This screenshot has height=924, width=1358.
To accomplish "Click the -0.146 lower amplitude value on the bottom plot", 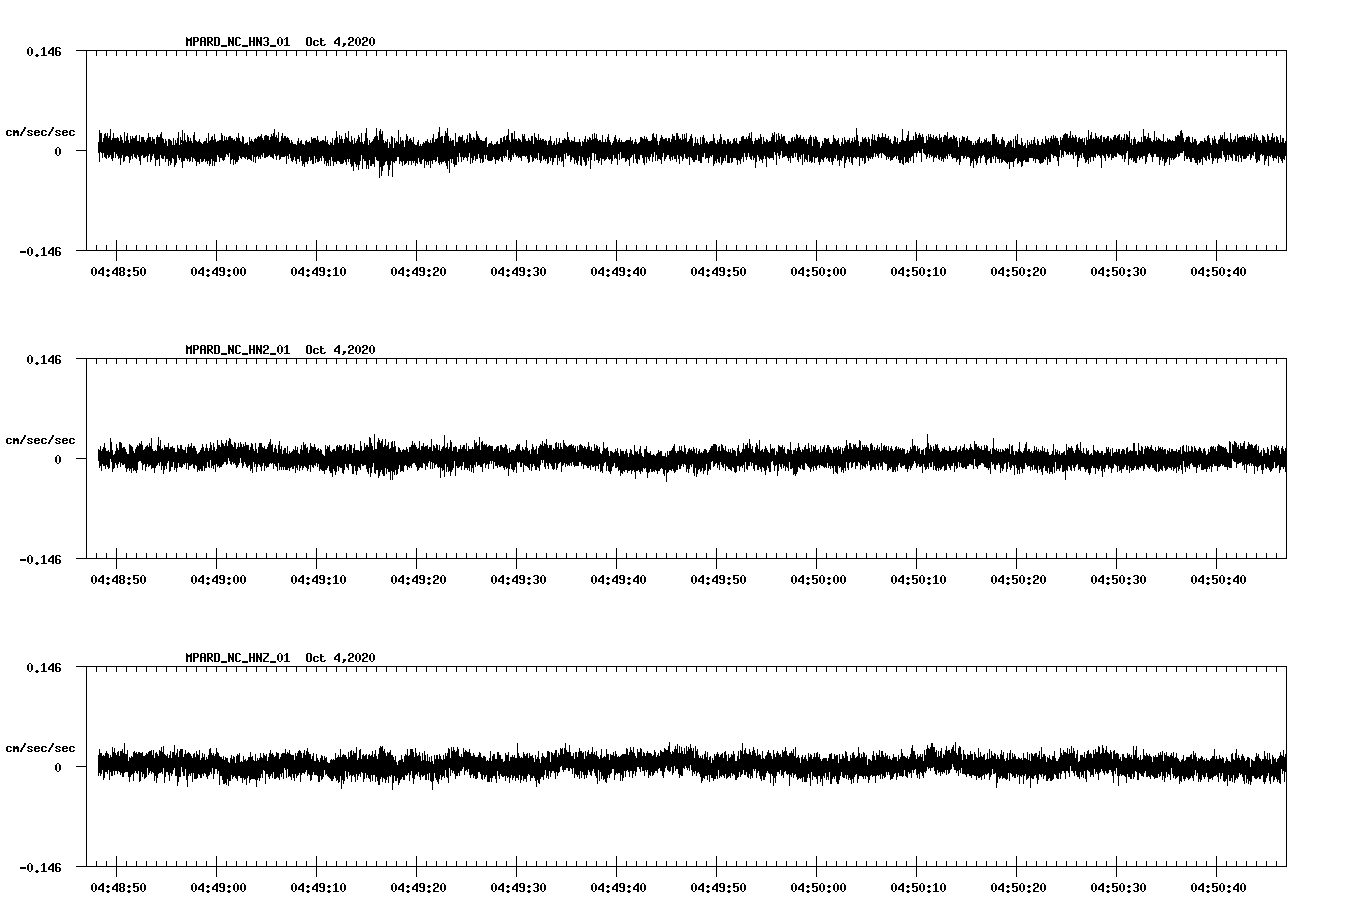I will point(41,866).
